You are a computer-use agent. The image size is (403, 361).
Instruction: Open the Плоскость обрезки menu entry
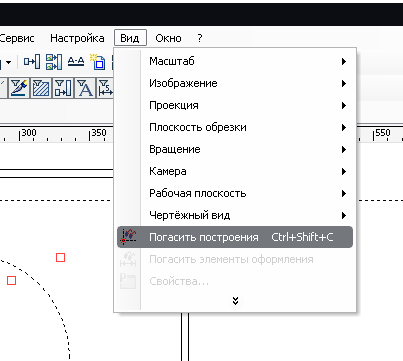tap(235, 127)
